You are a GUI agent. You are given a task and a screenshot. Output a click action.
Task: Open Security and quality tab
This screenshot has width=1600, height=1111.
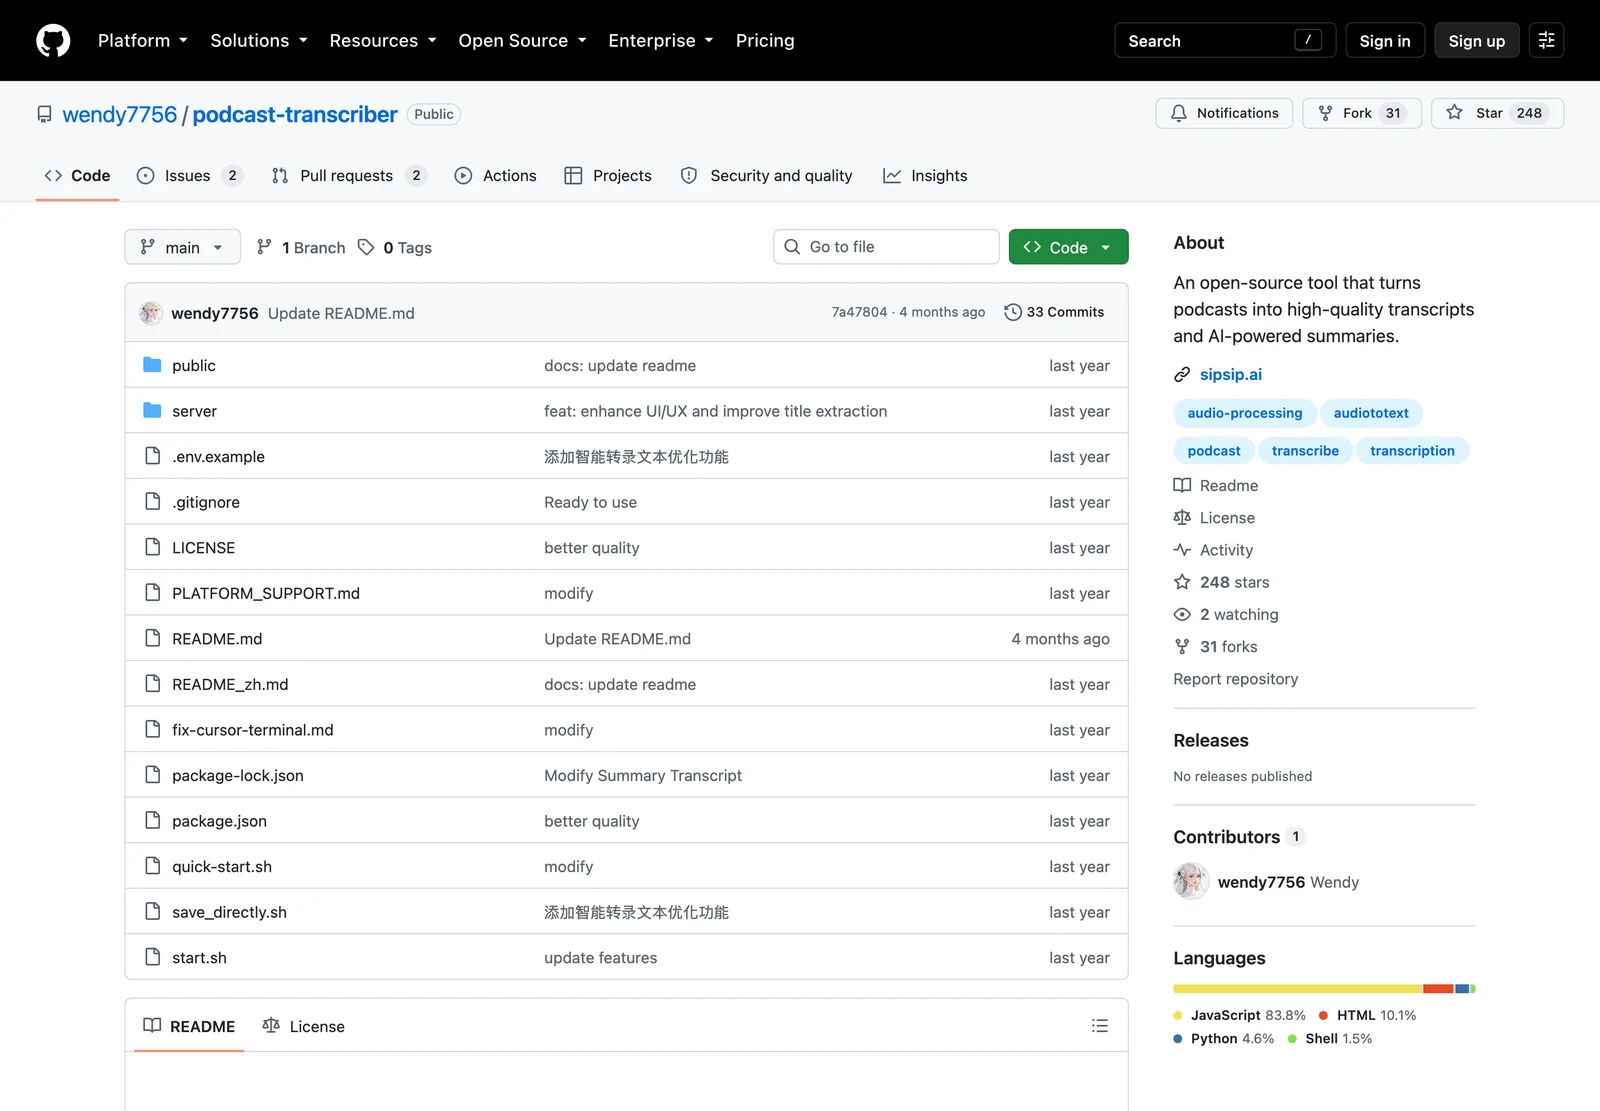pyautogui.click(x=767, y=176)
